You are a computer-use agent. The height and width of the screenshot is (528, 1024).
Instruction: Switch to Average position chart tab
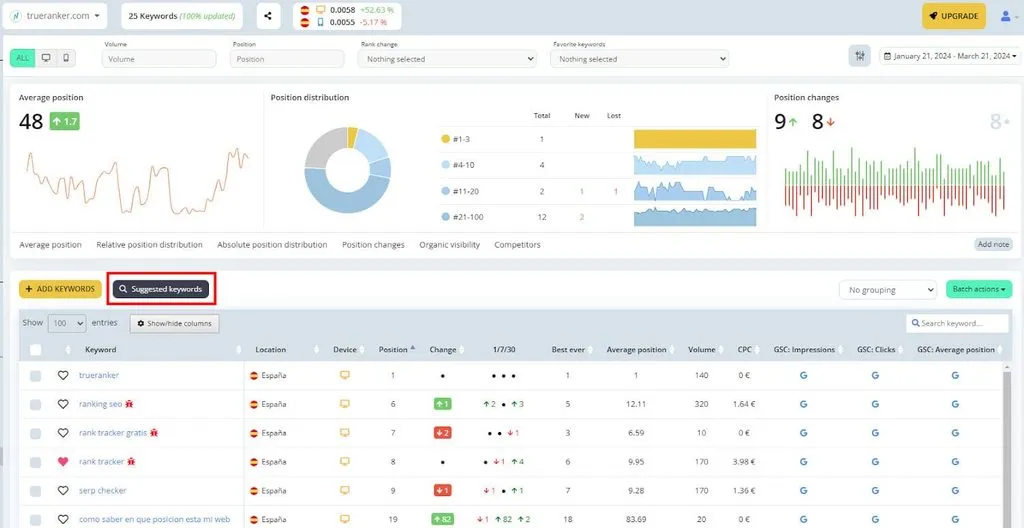[50, 244]
